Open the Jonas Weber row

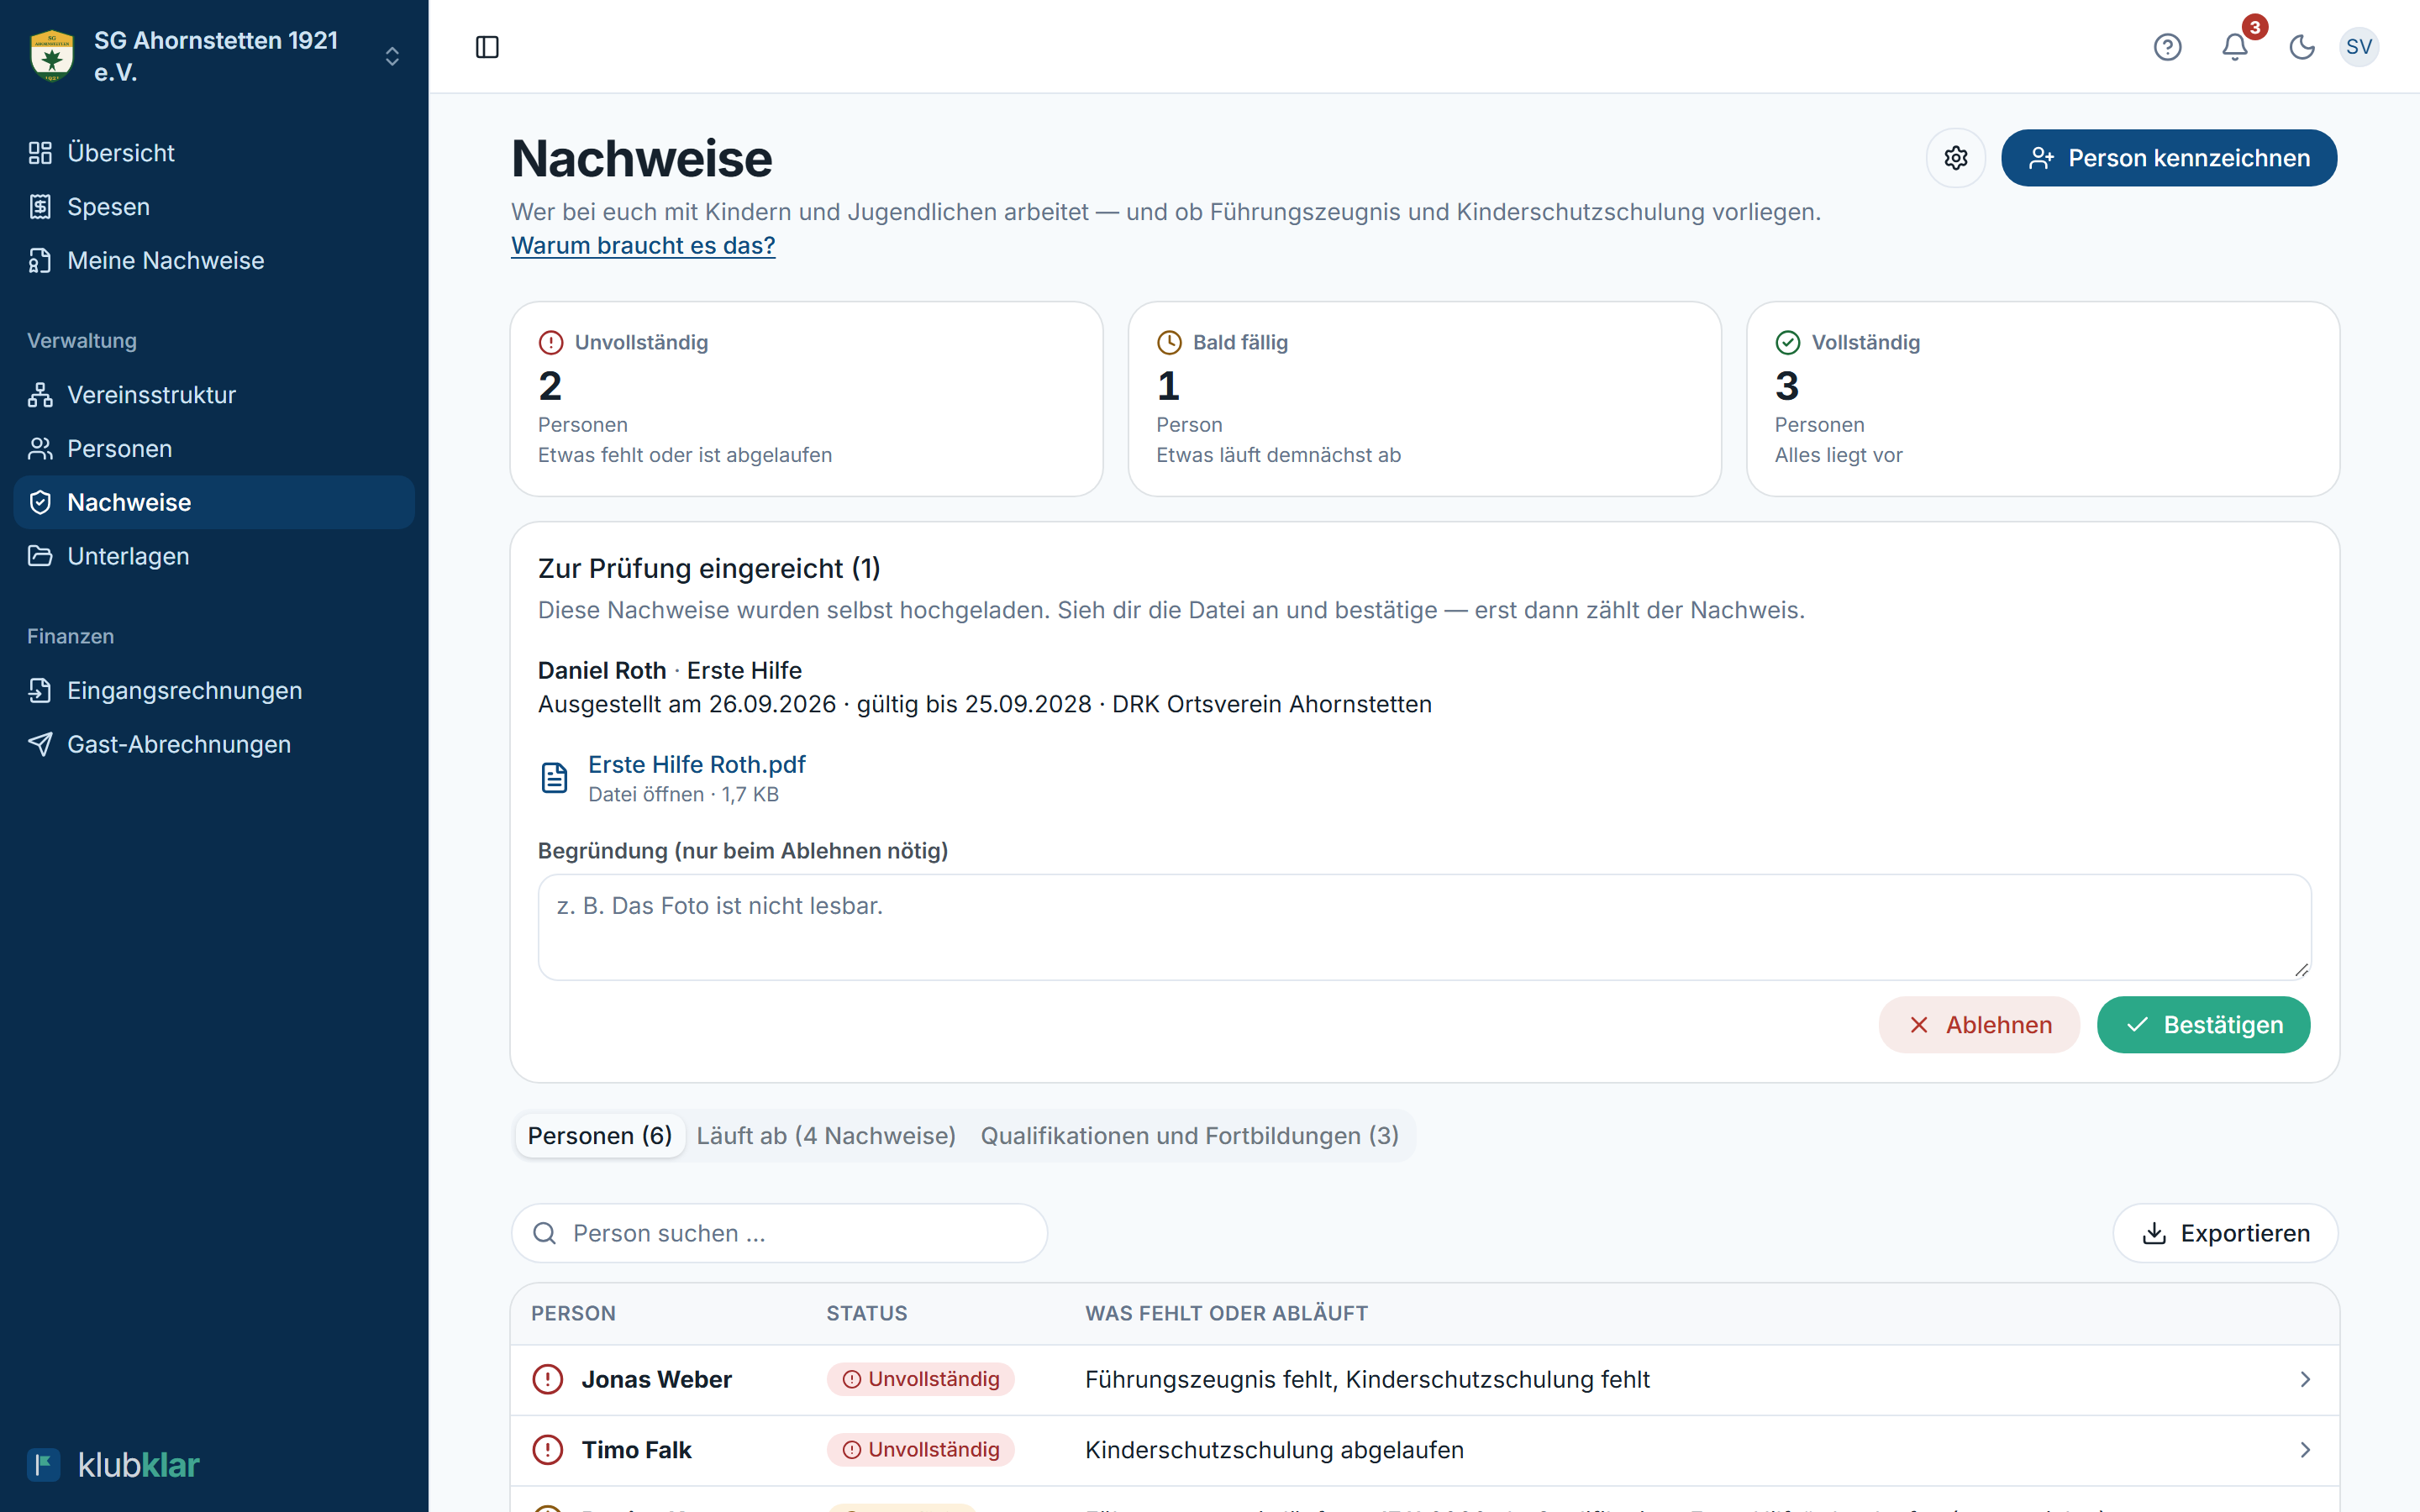pyautogui.click(x=1424, y=1380)
